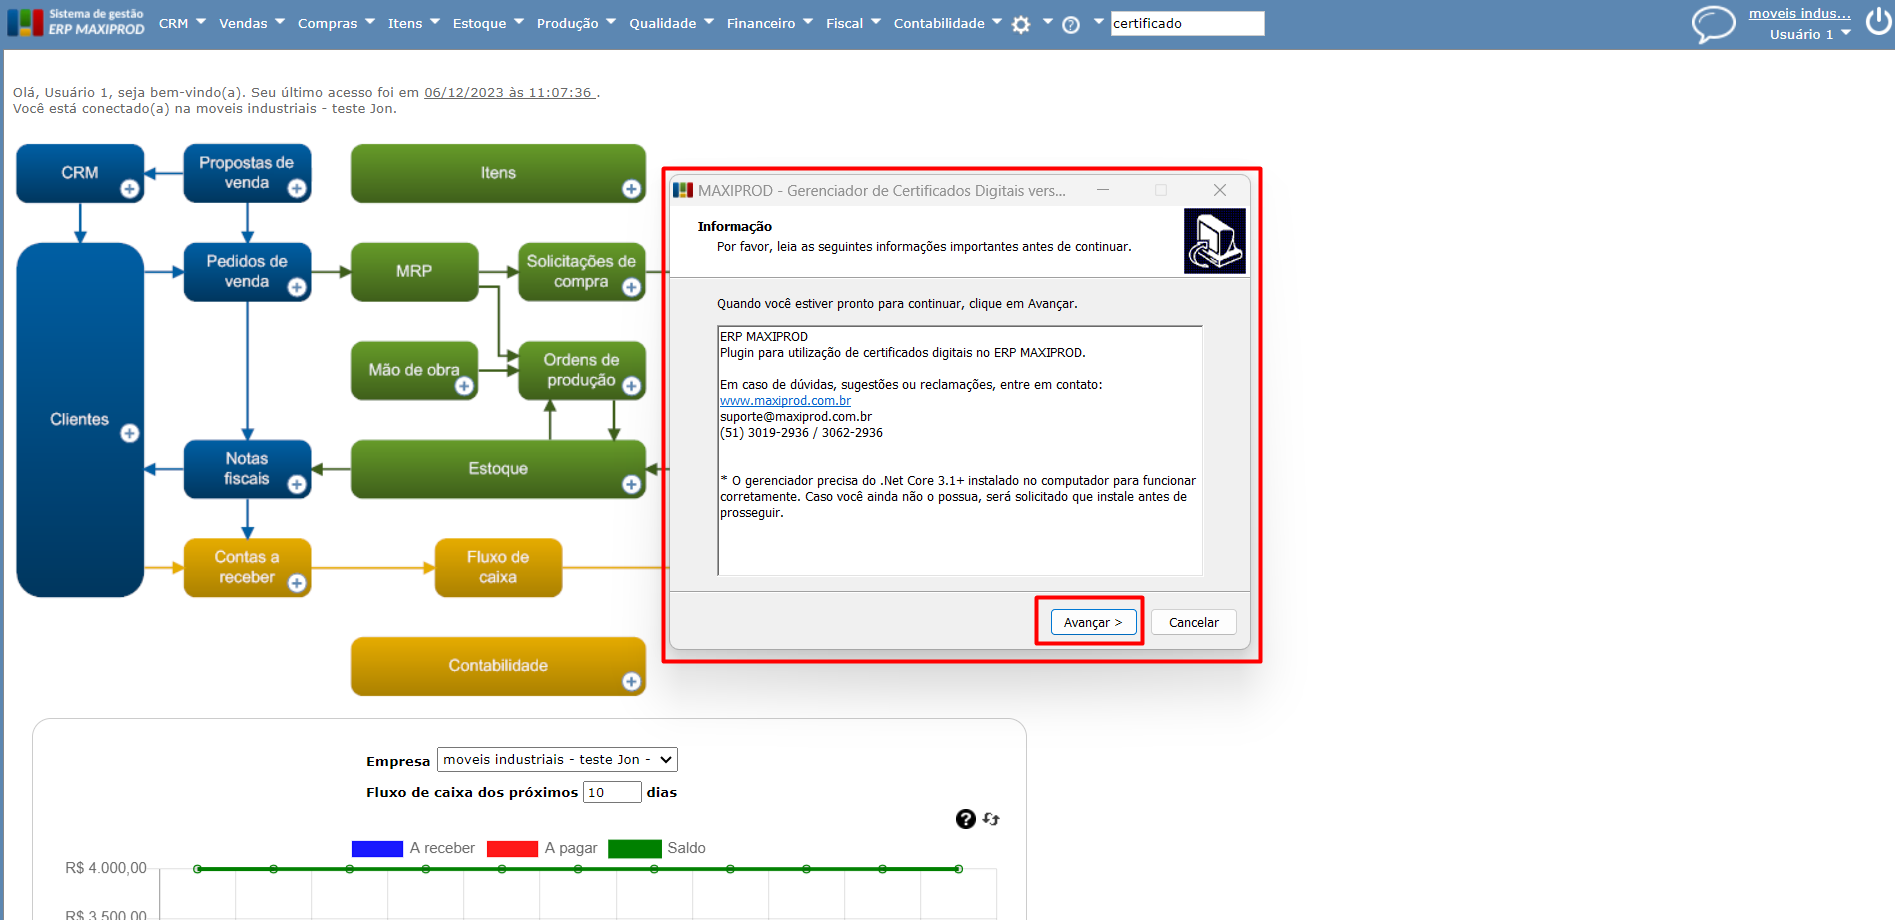This screenshot has width=1895, height=920.
Task: Click the plus icon on Ordens de produção
Action: tap(631, 386)
